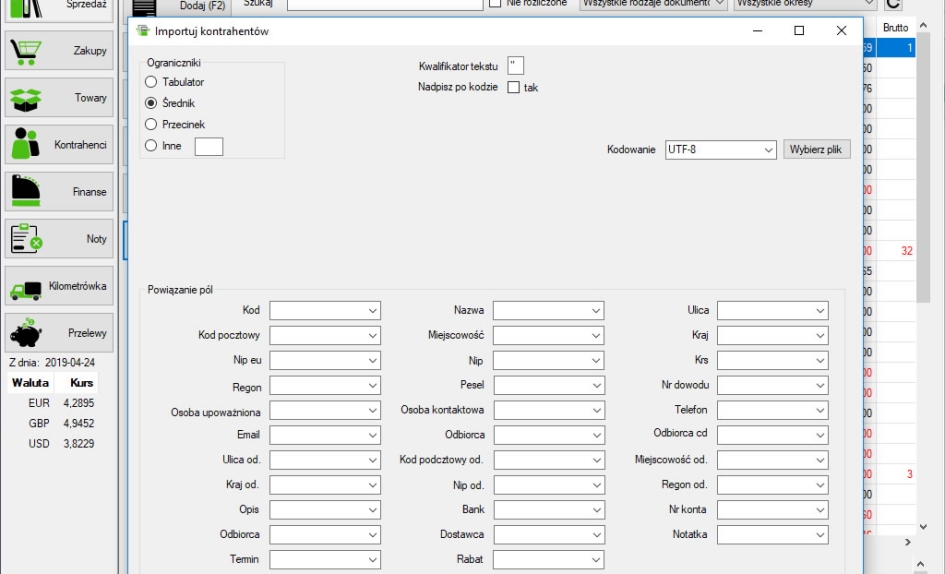Click the Wybierz plik button
This screenshot has height=574, width=945.
point(817,150)
